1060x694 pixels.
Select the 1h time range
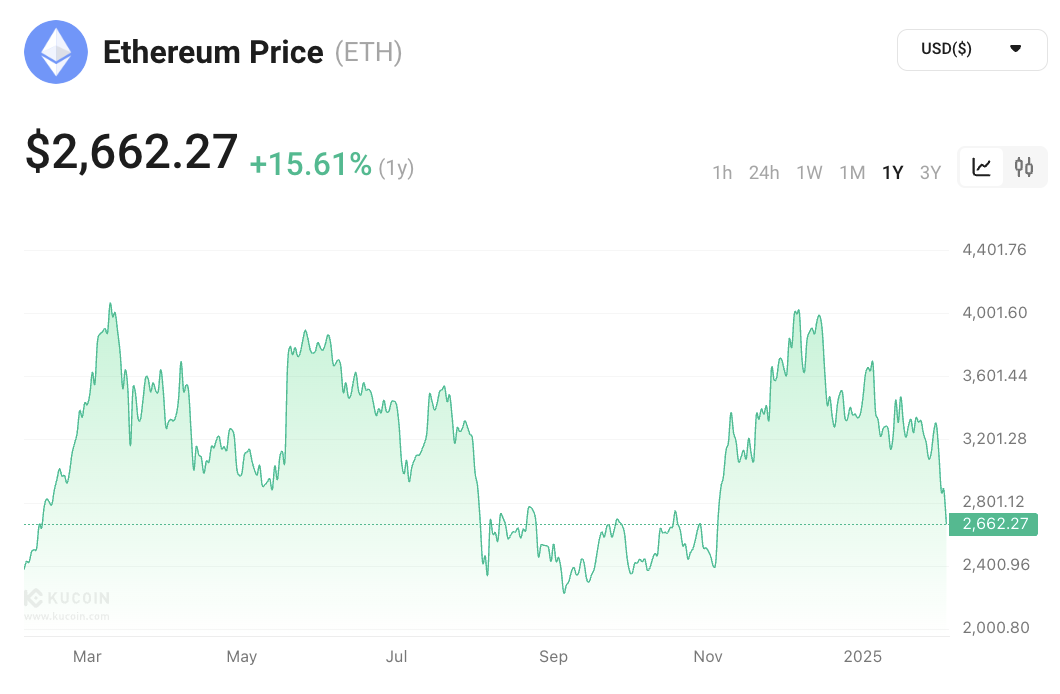(x=722, y=172)
